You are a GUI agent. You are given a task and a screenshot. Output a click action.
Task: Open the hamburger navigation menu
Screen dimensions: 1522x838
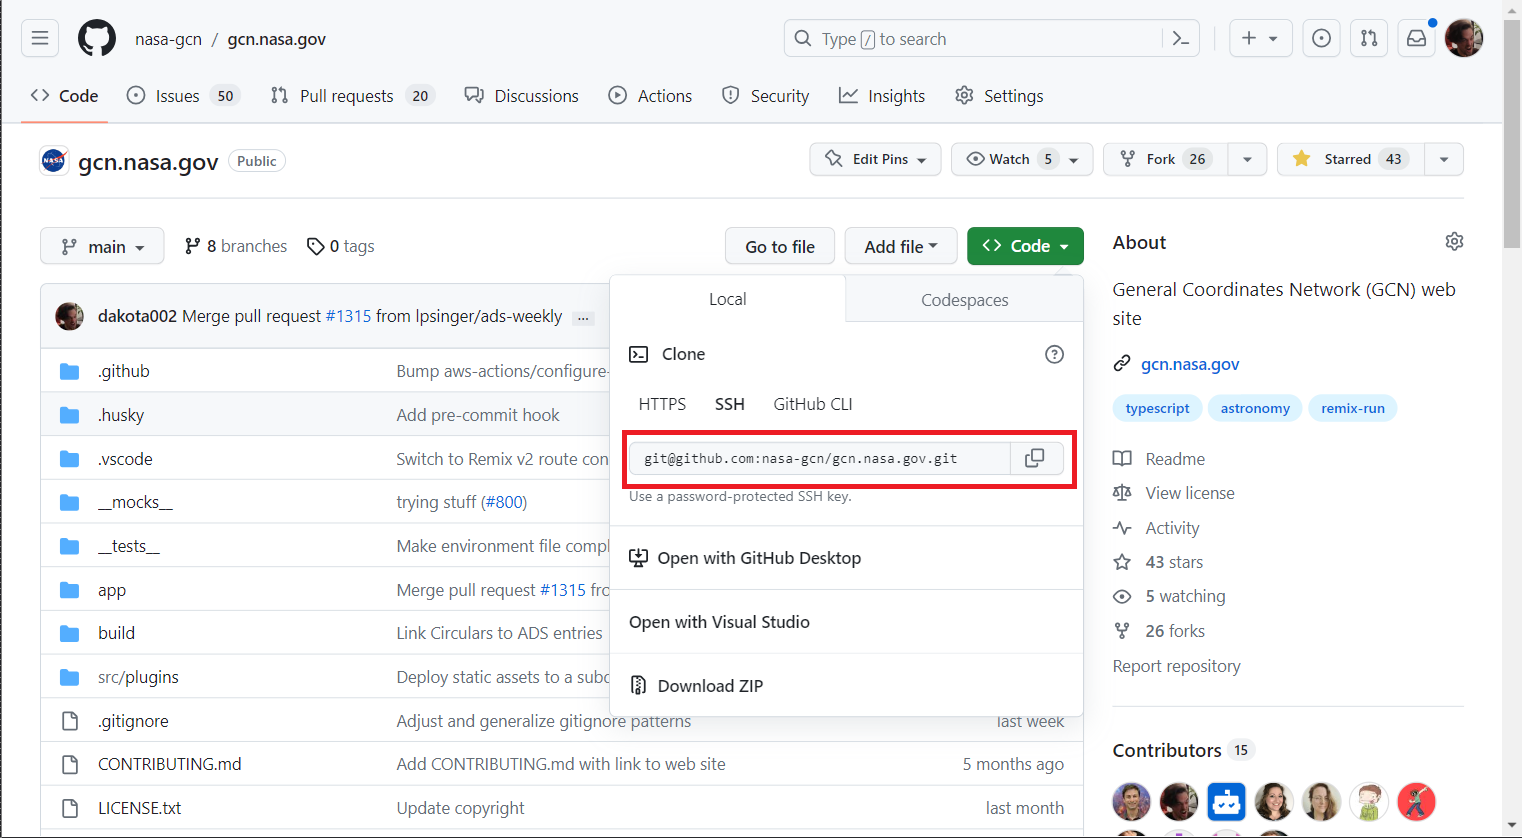(40, 39)
